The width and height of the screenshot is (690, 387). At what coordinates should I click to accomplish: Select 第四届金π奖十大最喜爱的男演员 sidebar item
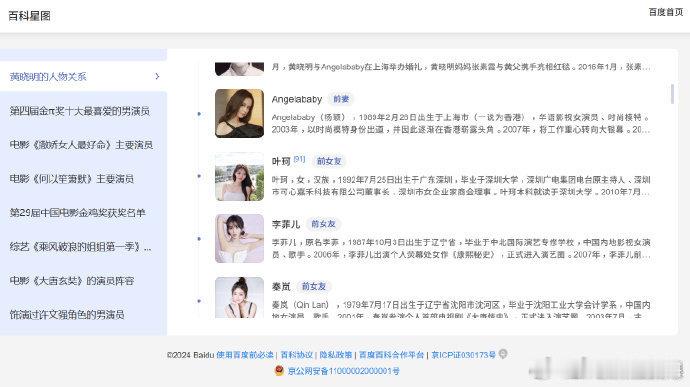80,111
